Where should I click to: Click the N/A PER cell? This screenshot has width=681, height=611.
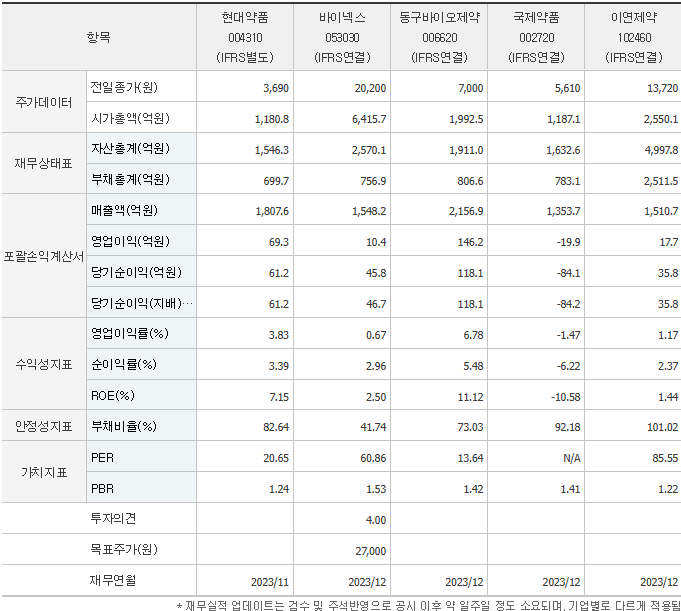coord(572,458)
